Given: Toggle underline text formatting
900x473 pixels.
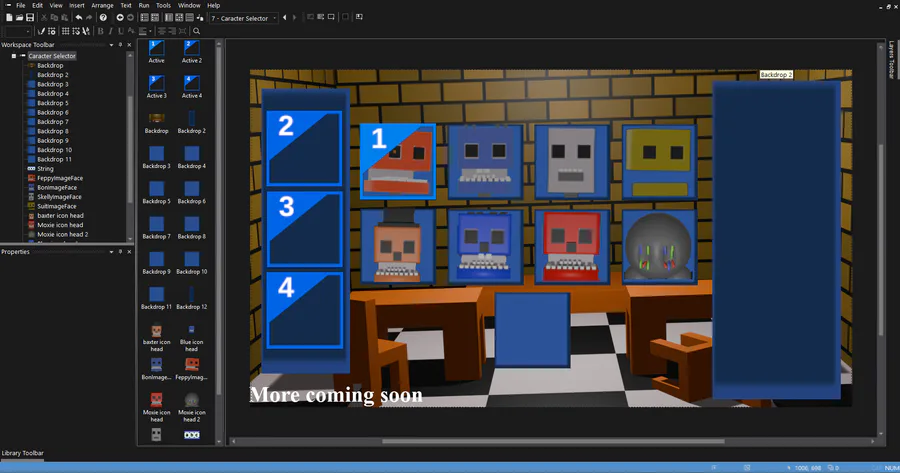Looking at the screenshot, I should [121, 31].
